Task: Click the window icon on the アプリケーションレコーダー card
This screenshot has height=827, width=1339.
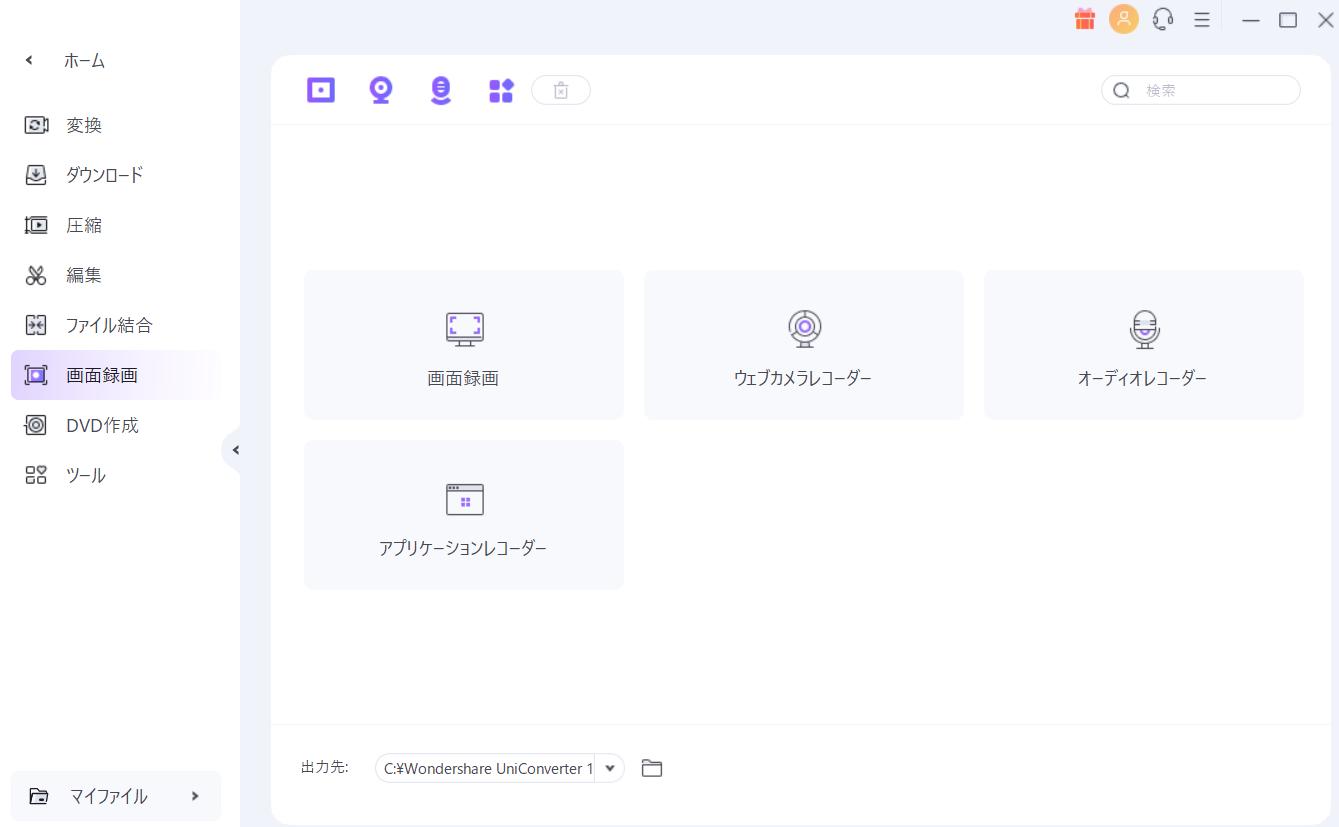Action: pyautogui.click(x=464, y=499)
